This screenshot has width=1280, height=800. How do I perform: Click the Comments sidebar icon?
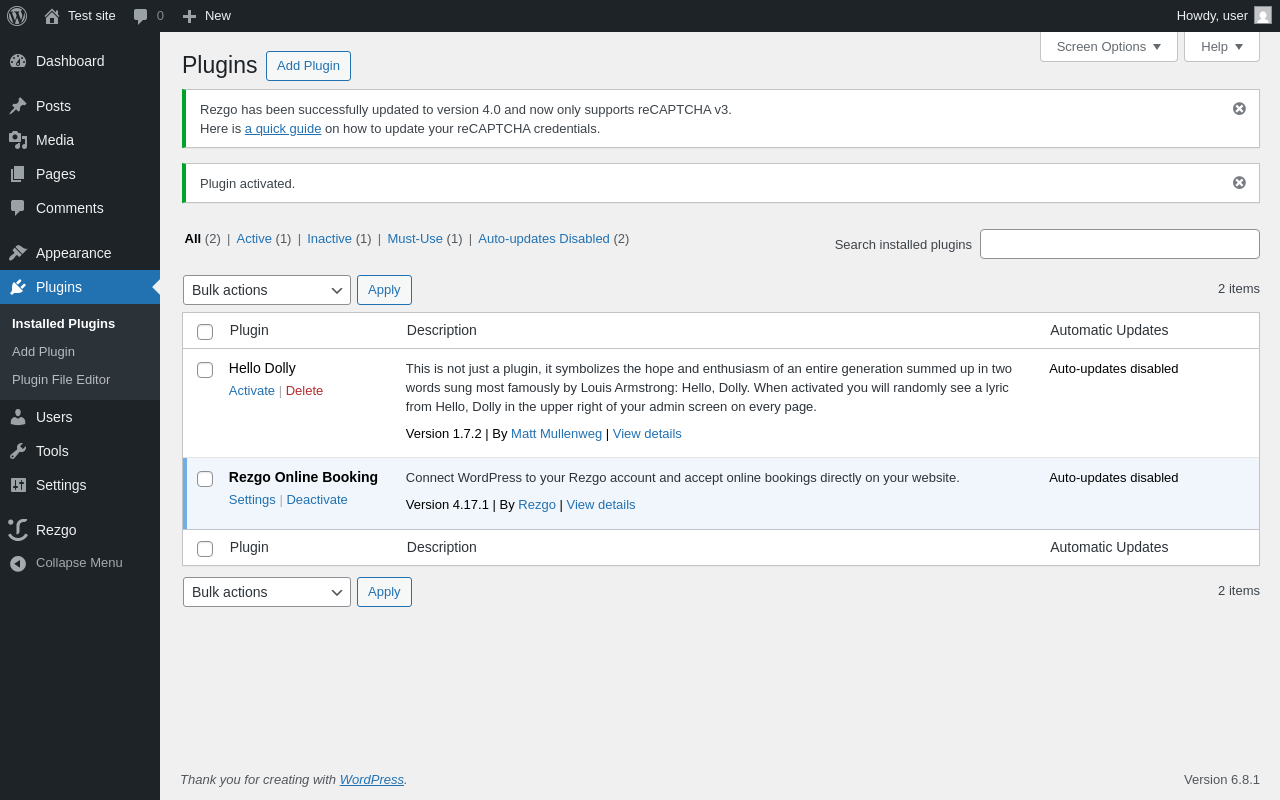(18, 208)
